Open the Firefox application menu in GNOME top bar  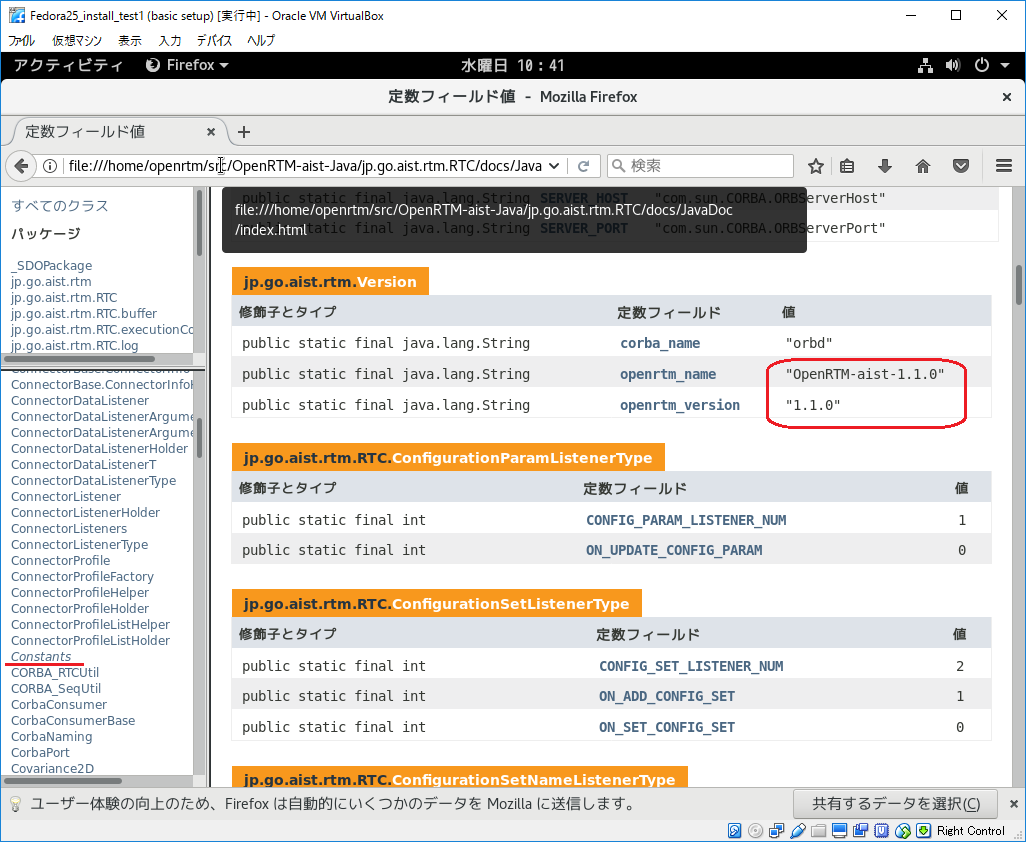187,65
